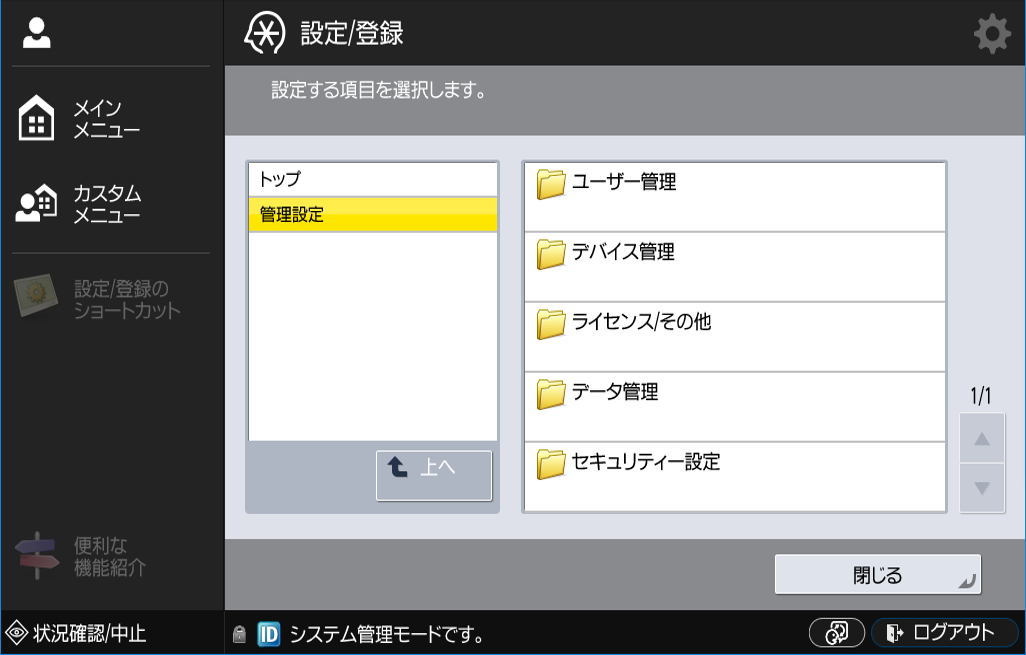Viewport: 1026px width, 655px height.
Task: Click the 状況確認/中止 label
Action: coord(90,633)
